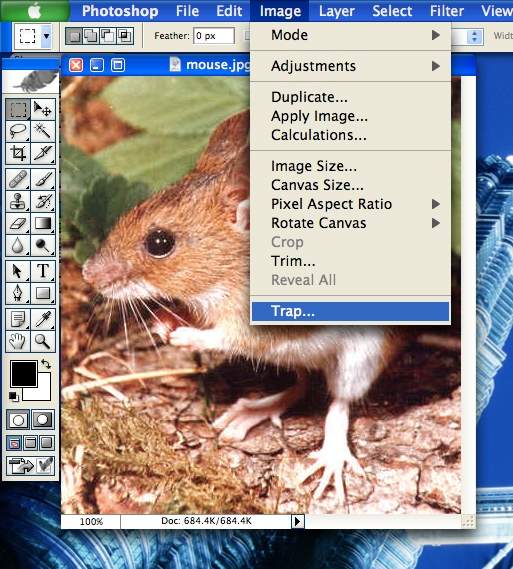Select the Hand tool
Image resolution: width=513 pixels, height=569 pixels.
coord(18,341)
